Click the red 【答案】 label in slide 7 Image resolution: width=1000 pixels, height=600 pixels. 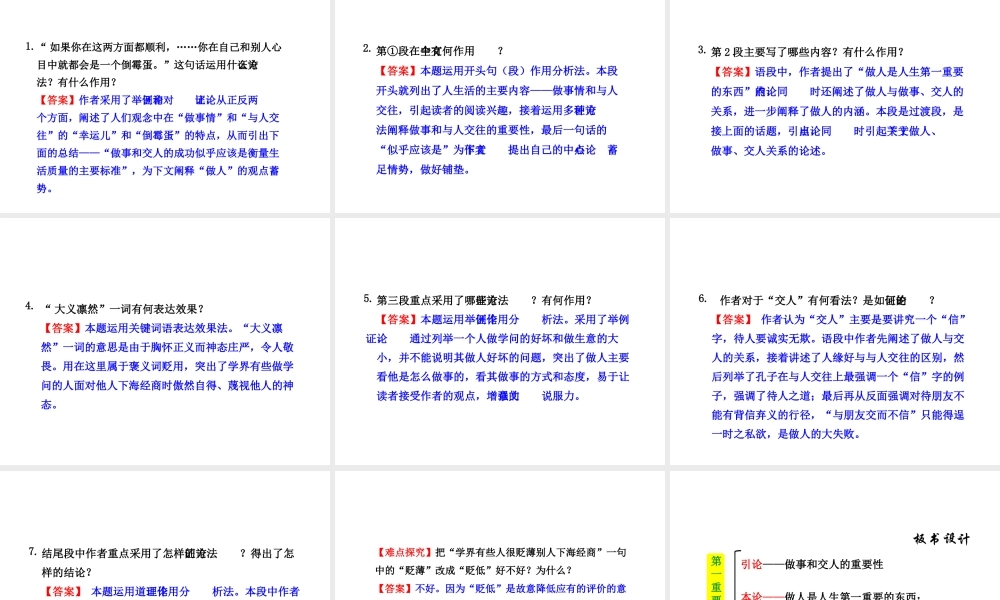tap(63, 592)
